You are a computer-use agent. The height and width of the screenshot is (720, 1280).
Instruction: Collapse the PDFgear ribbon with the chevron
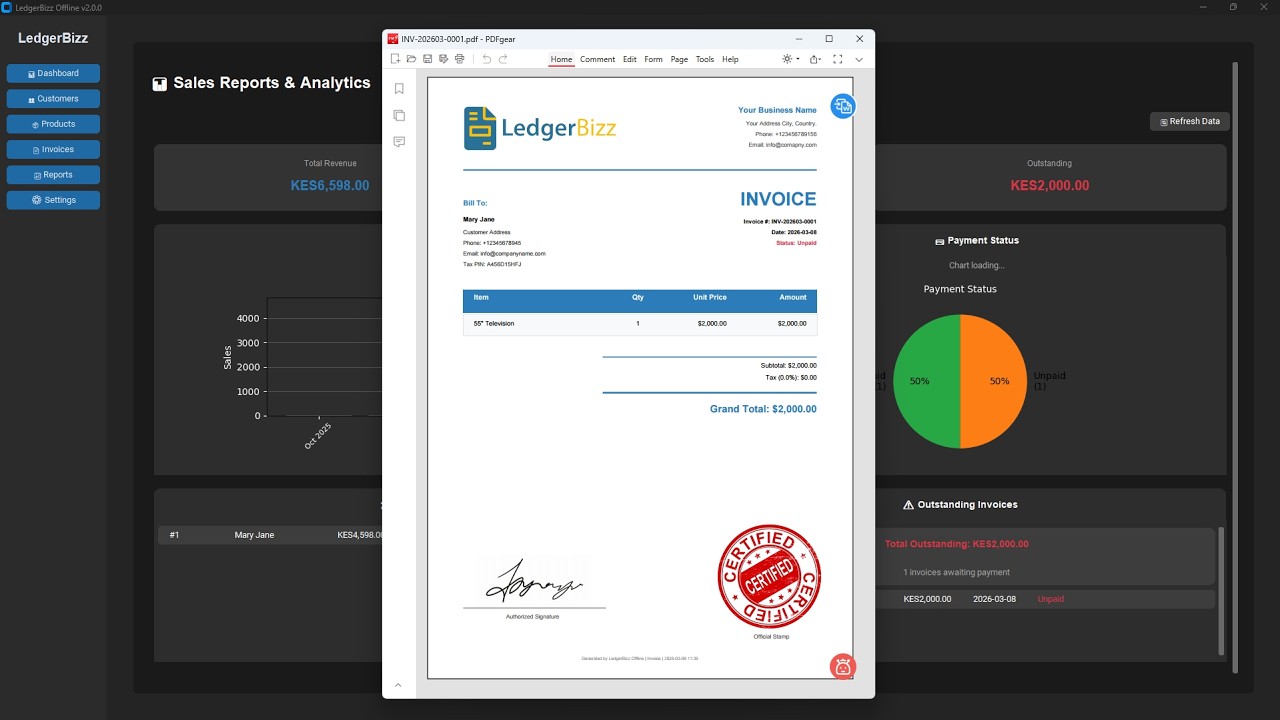click(859, 60)
